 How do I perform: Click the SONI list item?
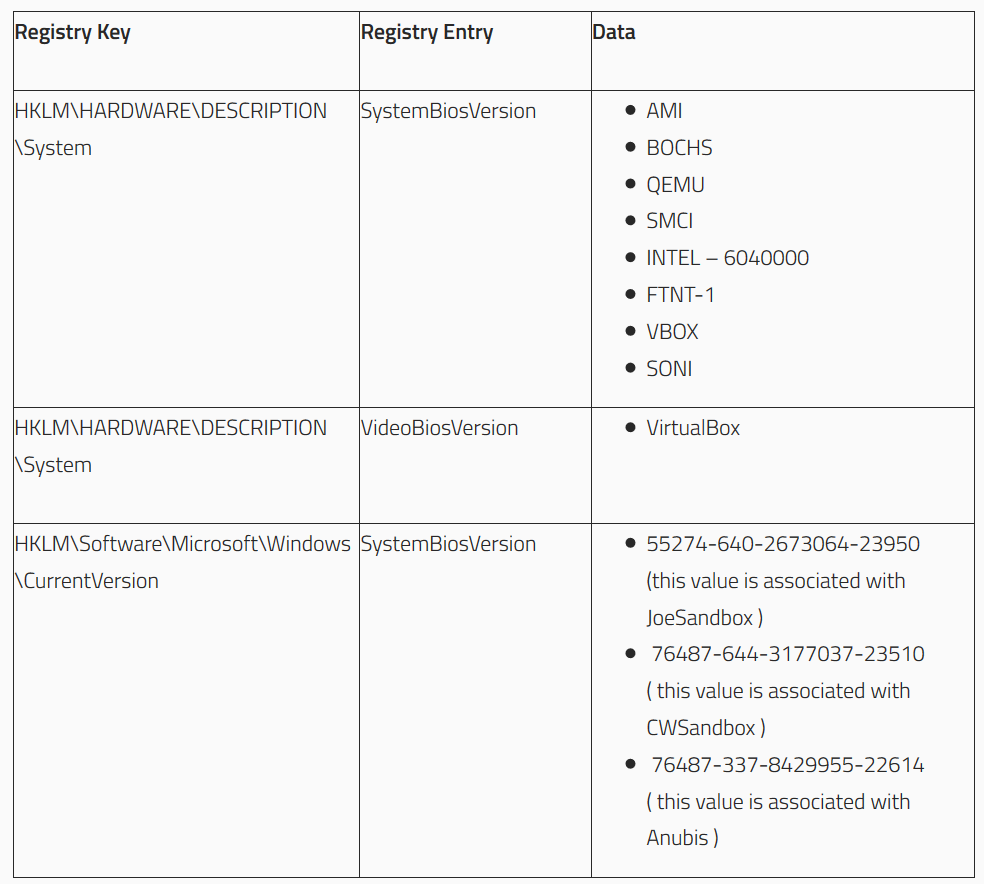[669, 369]
